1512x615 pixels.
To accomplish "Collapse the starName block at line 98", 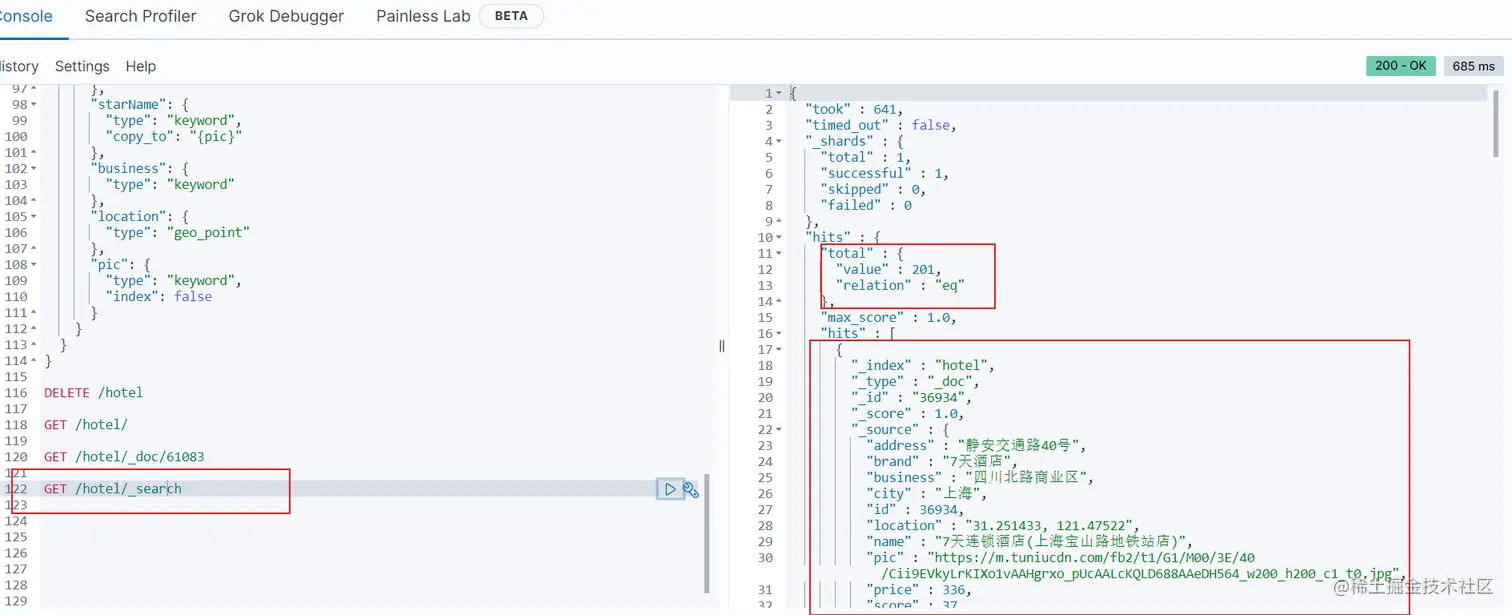I will pyautogui.click(x=34, y=104).
